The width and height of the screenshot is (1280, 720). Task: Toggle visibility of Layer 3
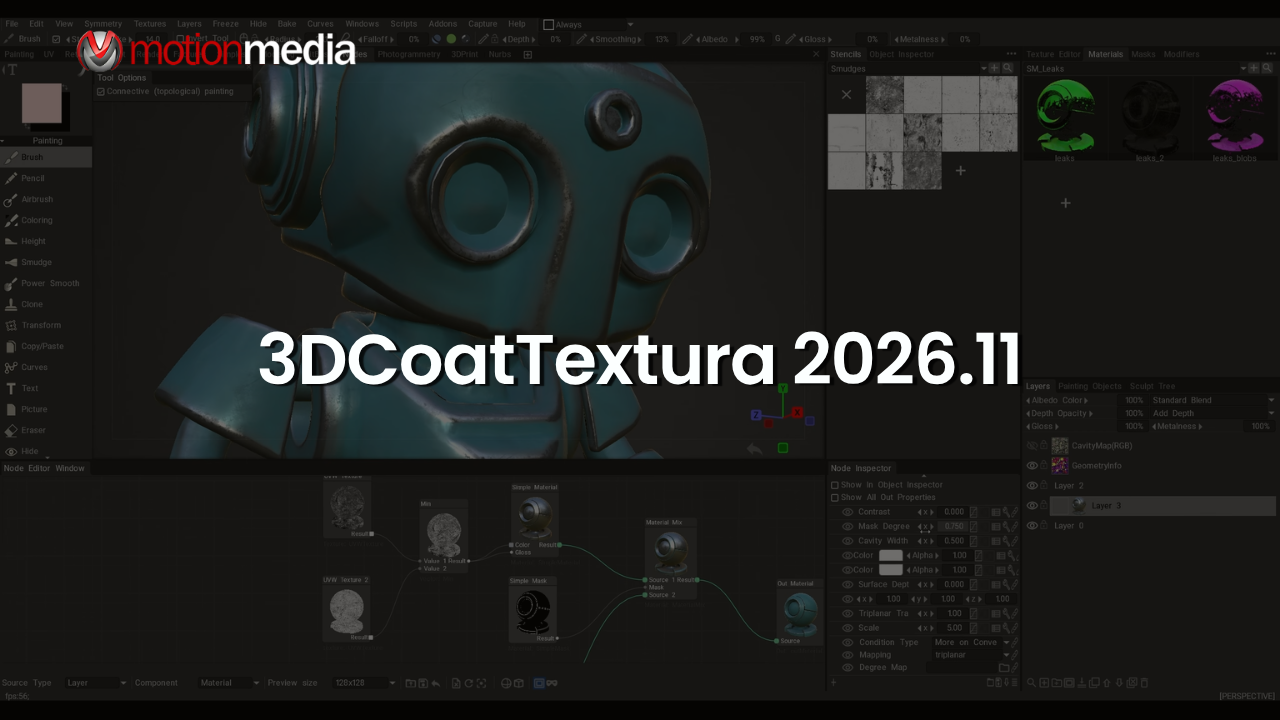pos(1033,506)
